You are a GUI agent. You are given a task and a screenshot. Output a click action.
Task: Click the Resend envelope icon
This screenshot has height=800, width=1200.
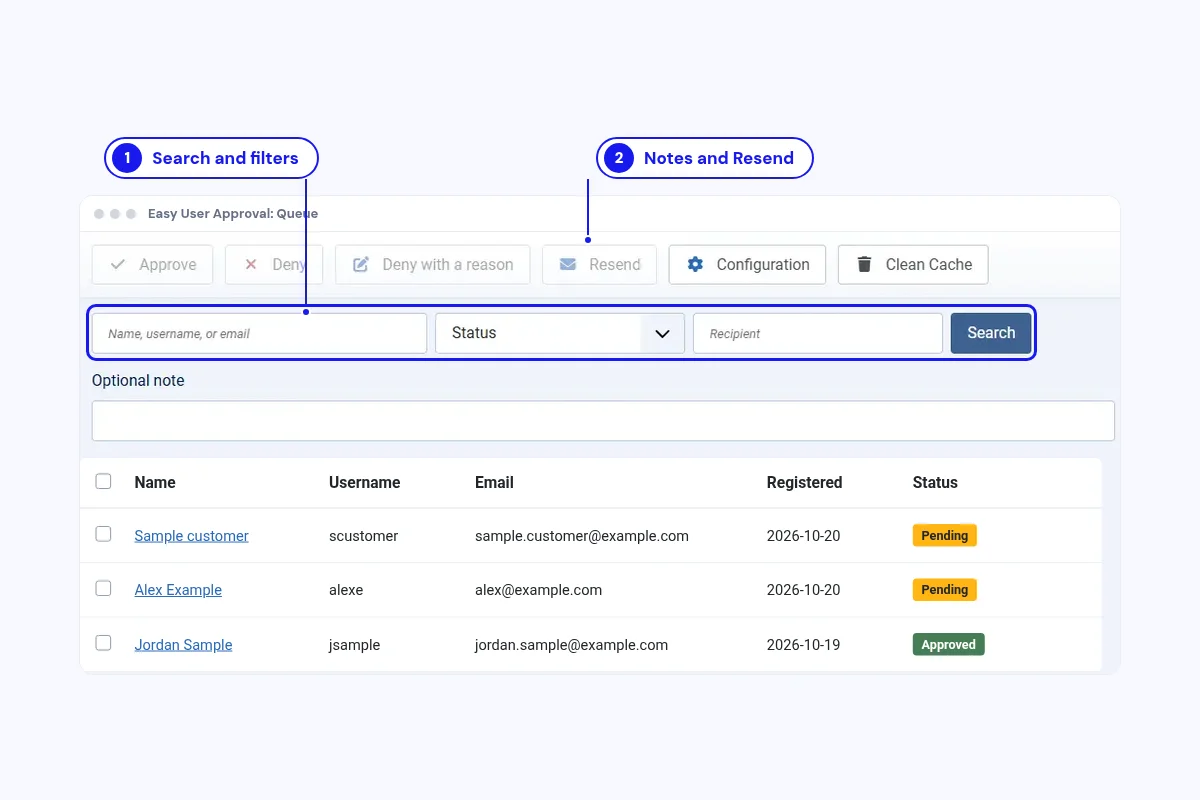(568, 265)
